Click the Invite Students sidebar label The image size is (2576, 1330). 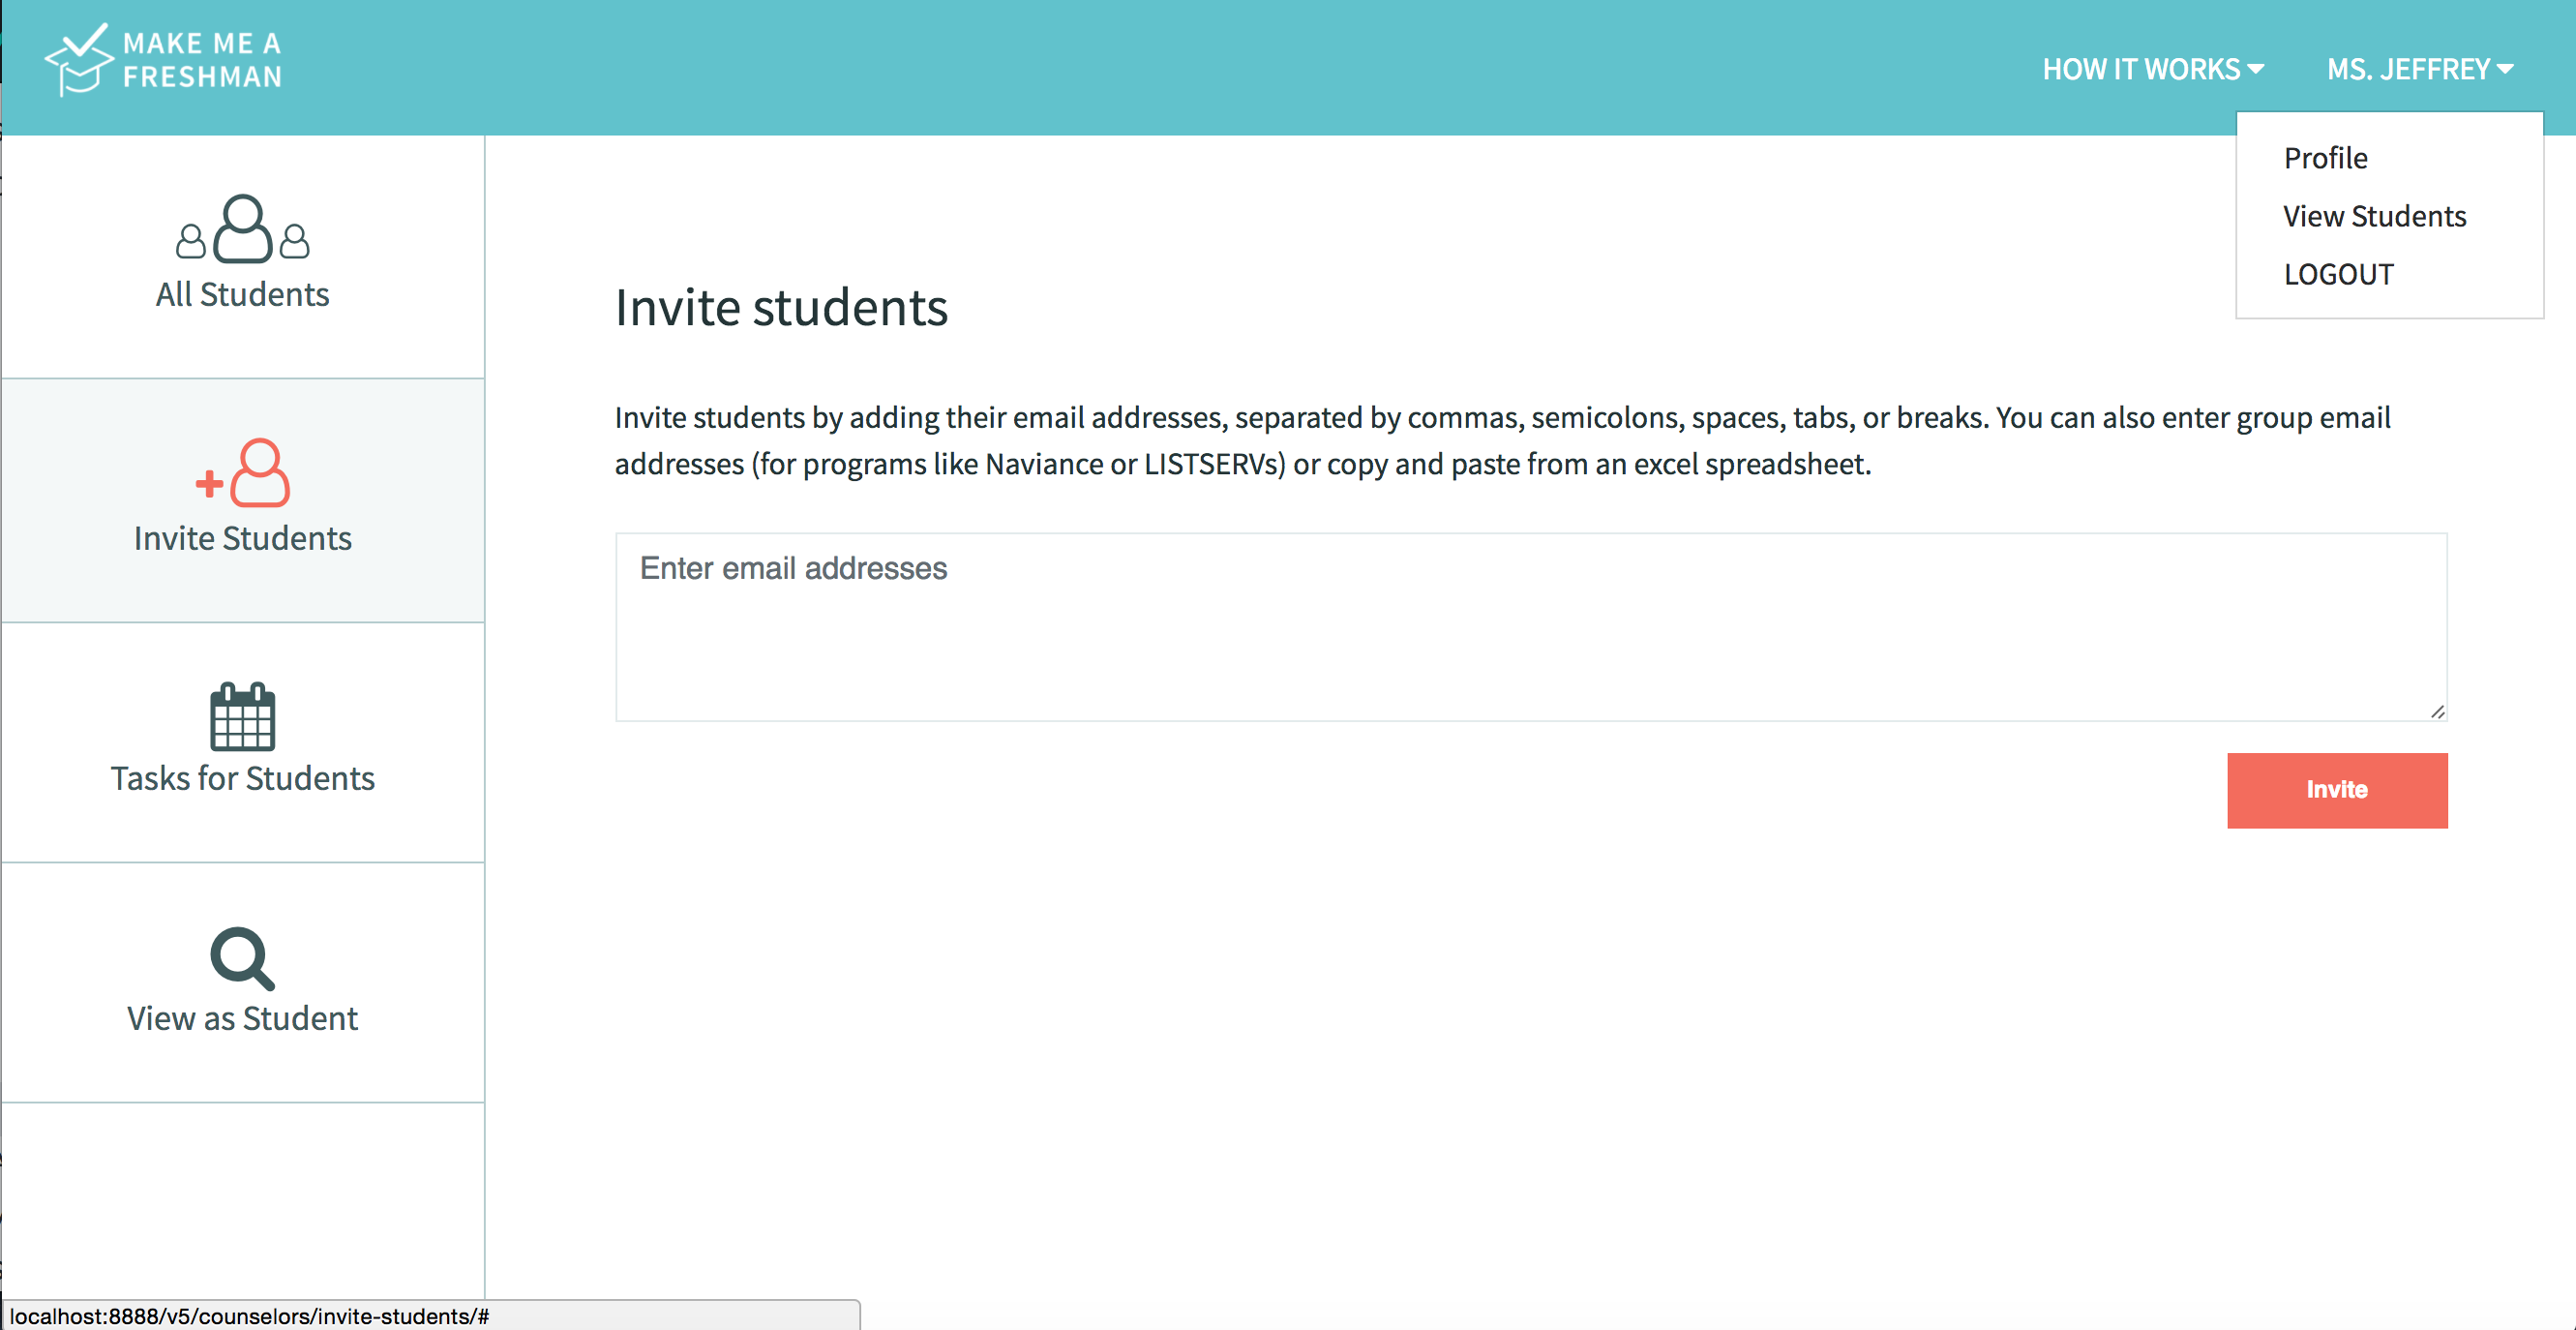(242, 538)
